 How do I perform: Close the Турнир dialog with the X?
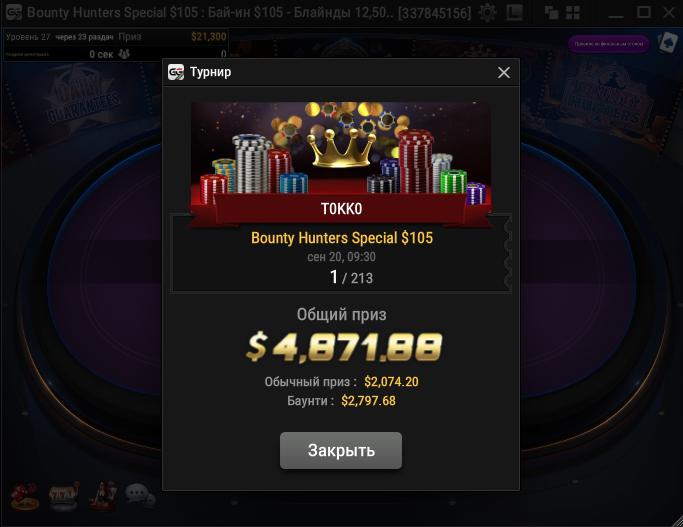click(x=504, y=72)
